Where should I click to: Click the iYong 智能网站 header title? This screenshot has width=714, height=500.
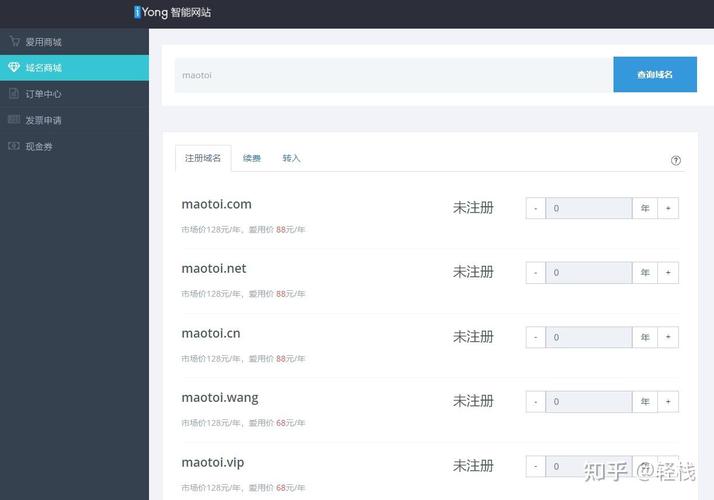click(173, 12)
